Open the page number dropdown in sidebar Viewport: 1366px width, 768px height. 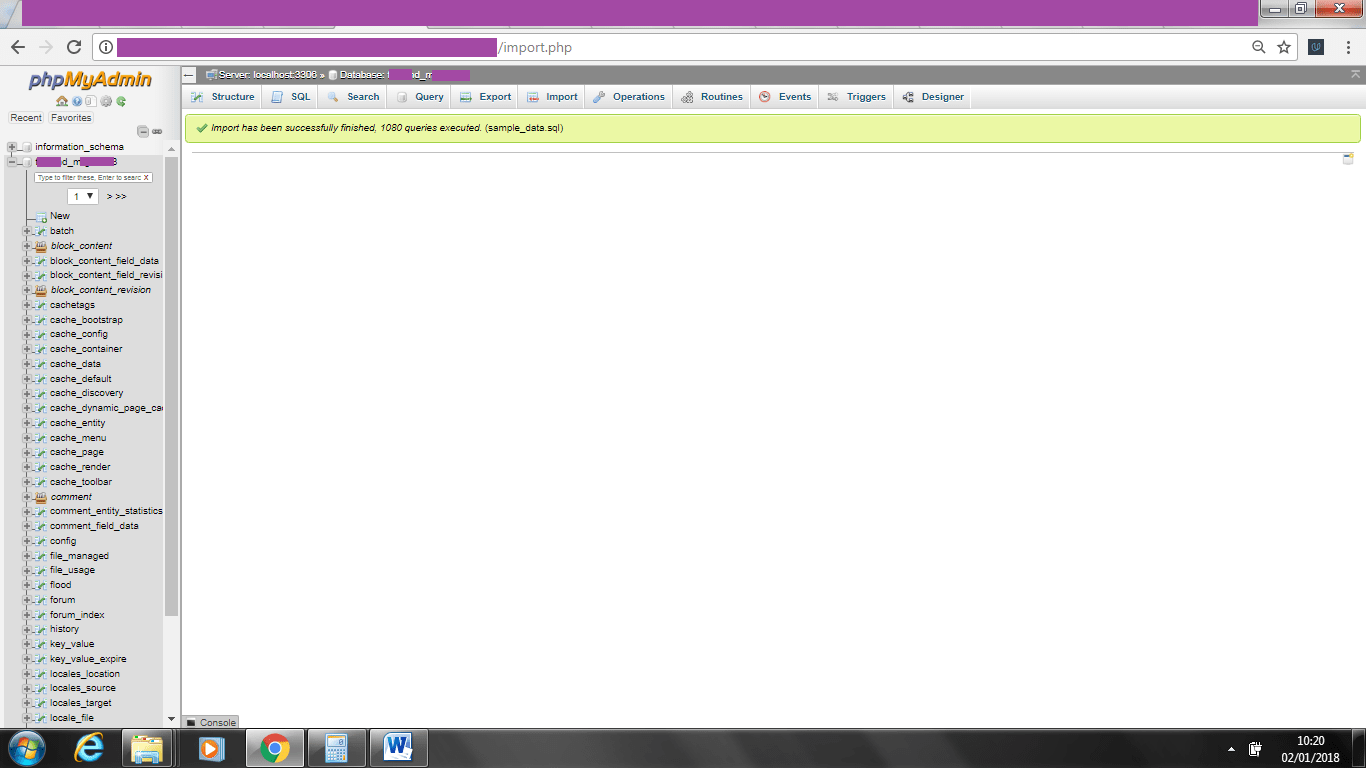[x=82, y=196]
